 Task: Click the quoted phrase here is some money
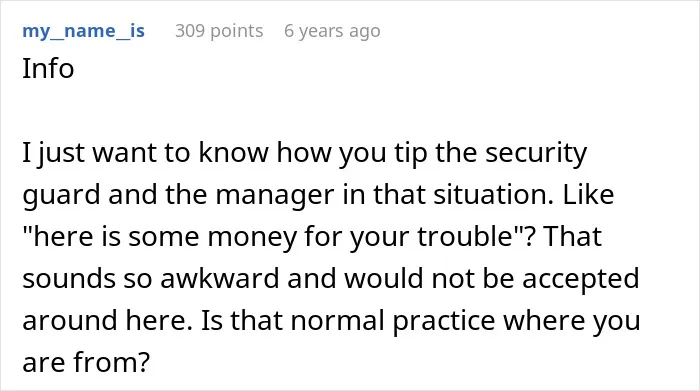[154, 237]
